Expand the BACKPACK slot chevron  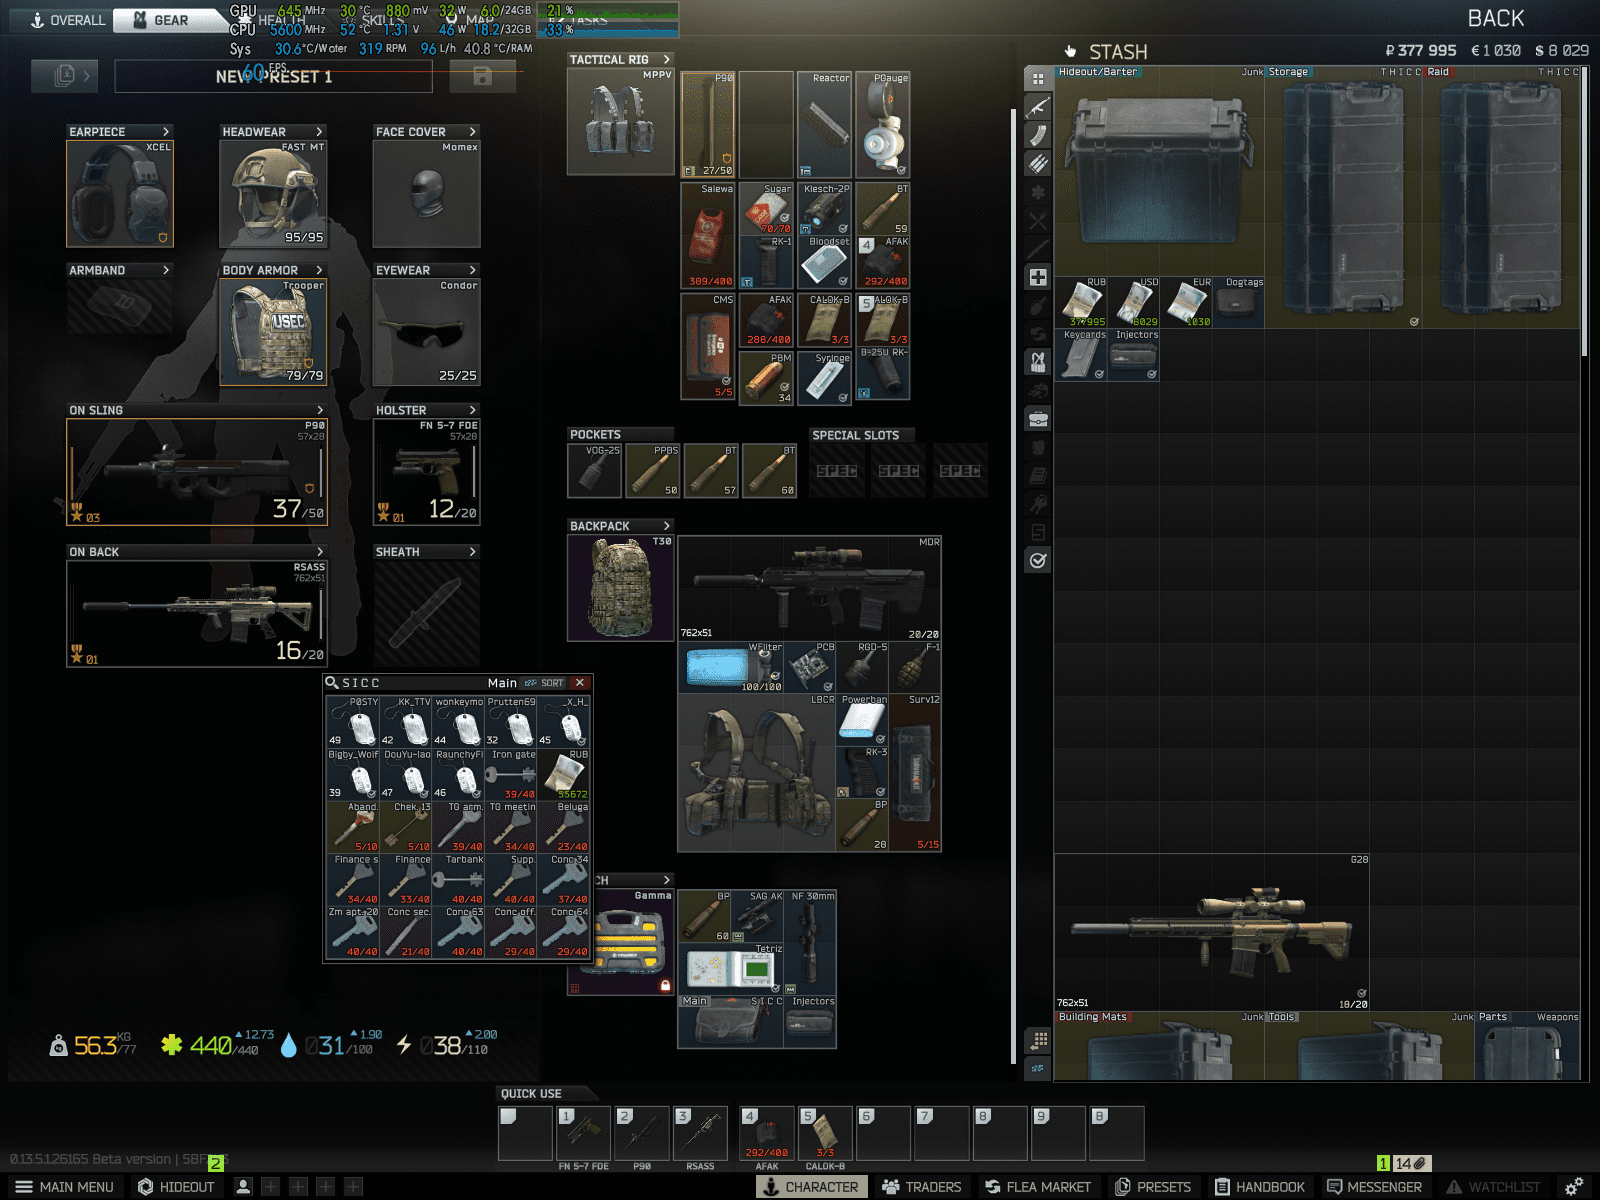(x=667, y=526)
